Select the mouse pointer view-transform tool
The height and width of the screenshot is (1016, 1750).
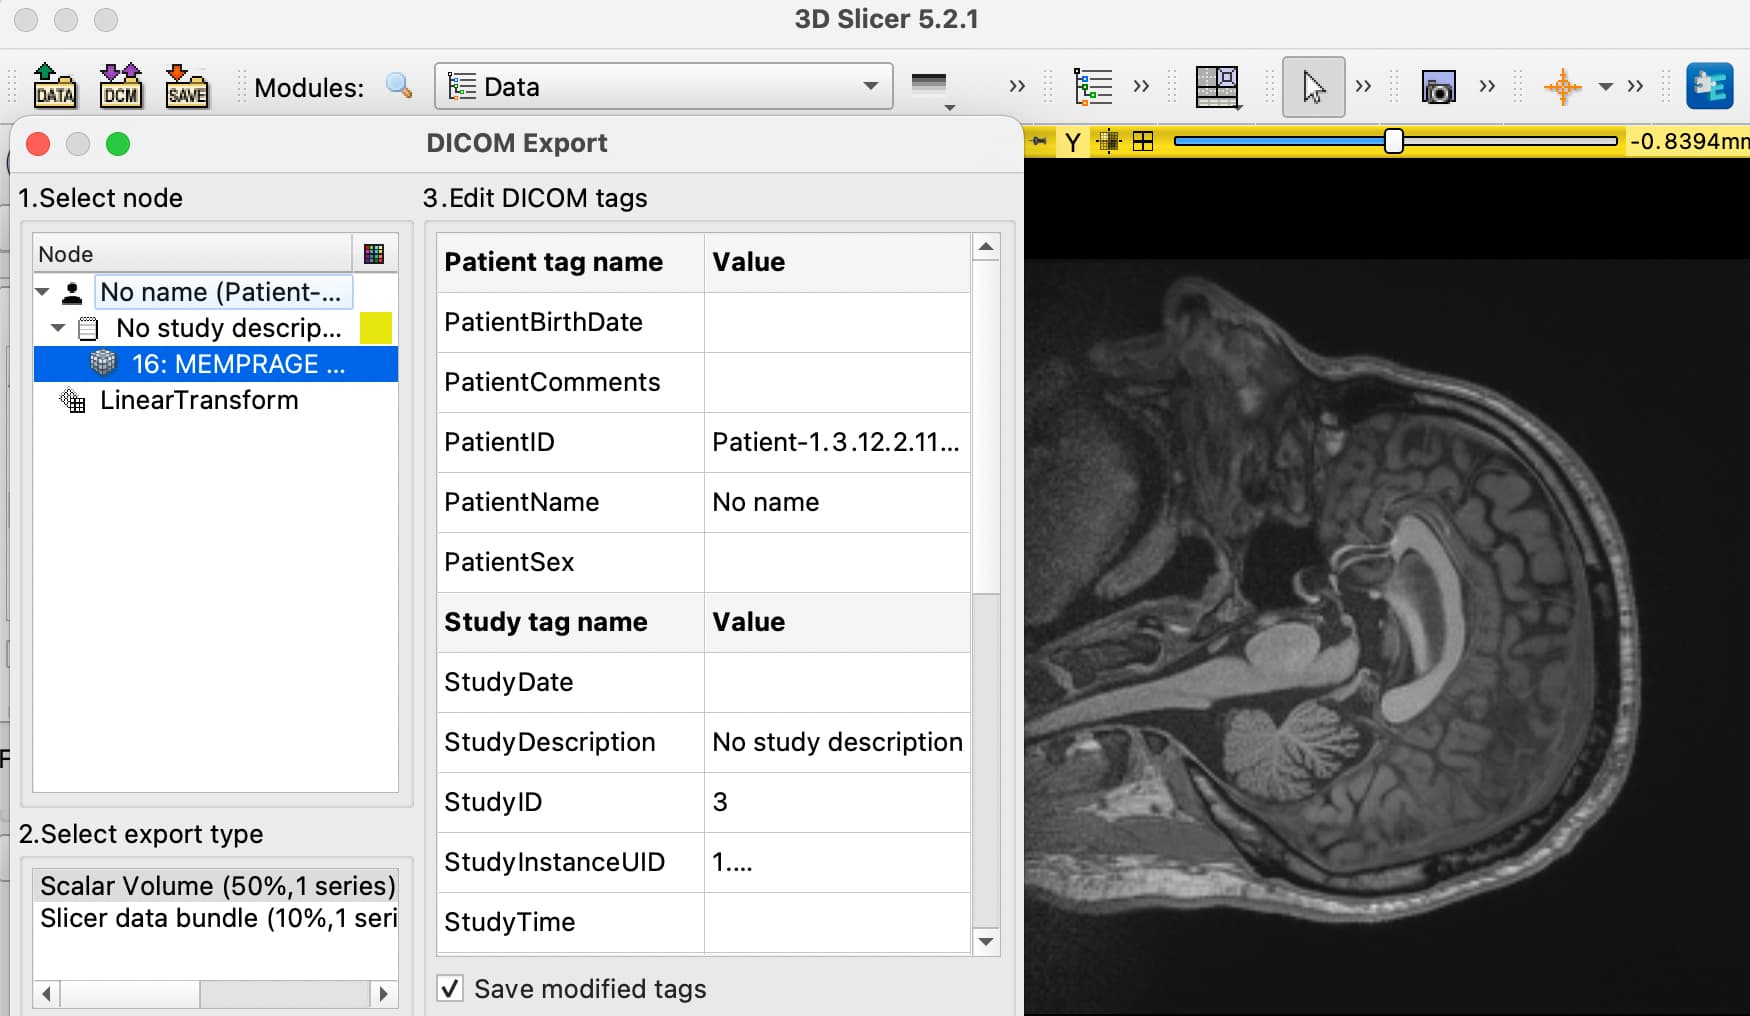click(x=1314, y=87)
